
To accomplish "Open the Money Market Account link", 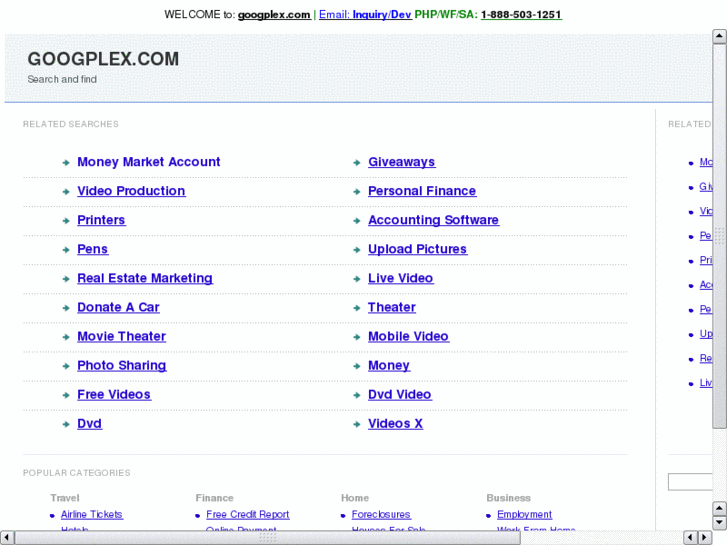I will [148, 162].
